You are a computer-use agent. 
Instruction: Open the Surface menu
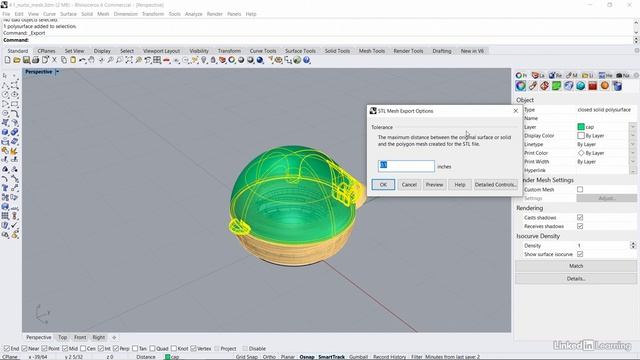(x=68, y=14)
